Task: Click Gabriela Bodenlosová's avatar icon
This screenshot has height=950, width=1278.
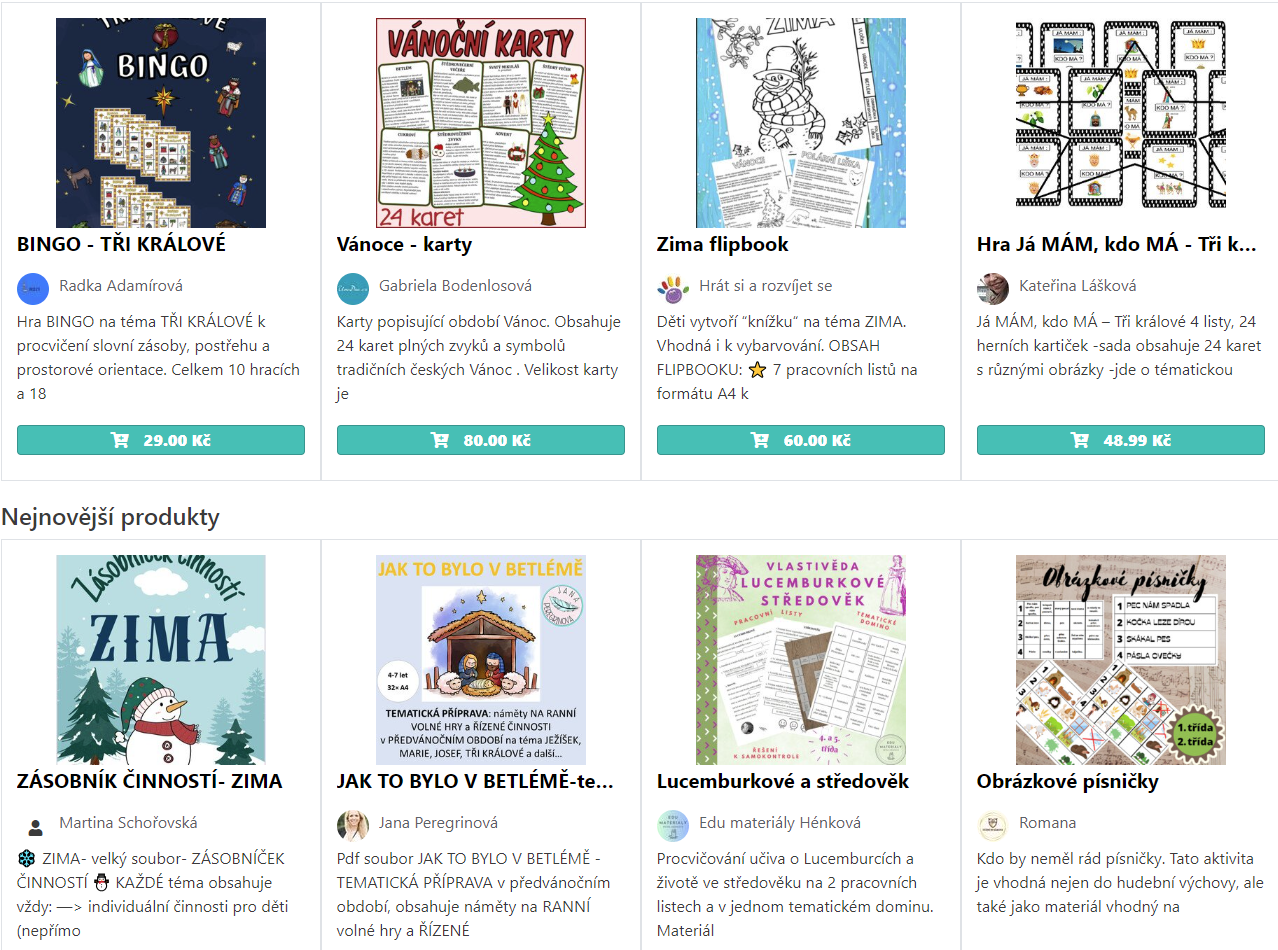Action: pos(353,289)
